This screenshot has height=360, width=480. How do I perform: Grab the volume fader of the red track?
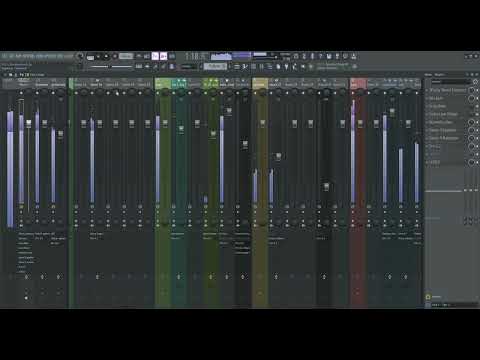coord(360,124)
